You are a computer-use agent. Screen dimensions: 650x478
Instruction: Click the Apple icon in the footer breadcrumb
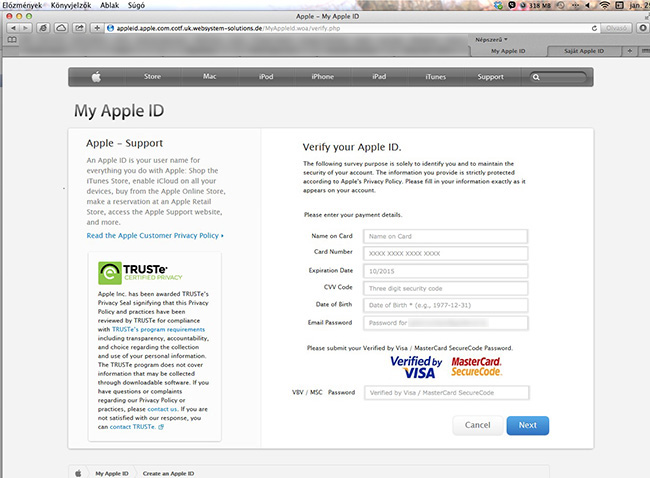click(78, 473)
